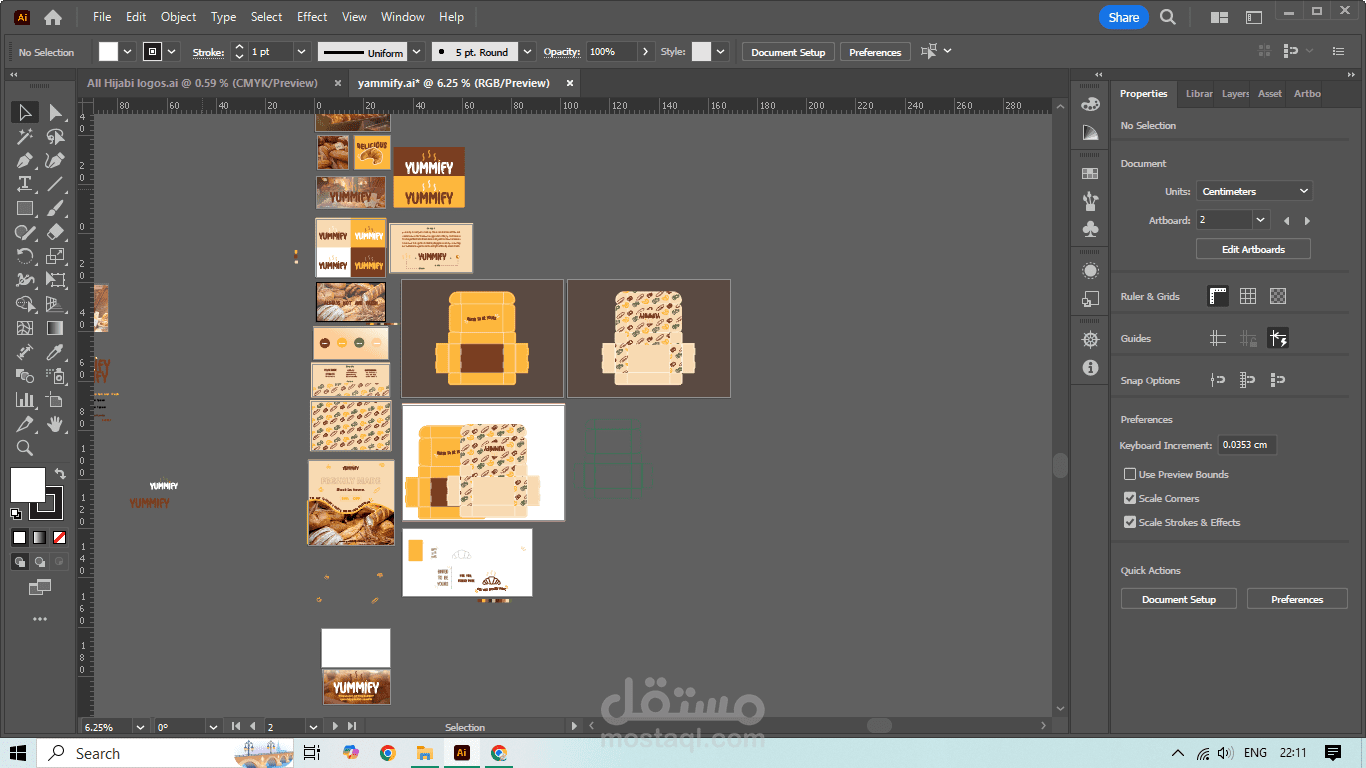Screen dimensions: 1366x768
Task: Open the 5 pt. Round brush dropdown
Action: point(529,52)
